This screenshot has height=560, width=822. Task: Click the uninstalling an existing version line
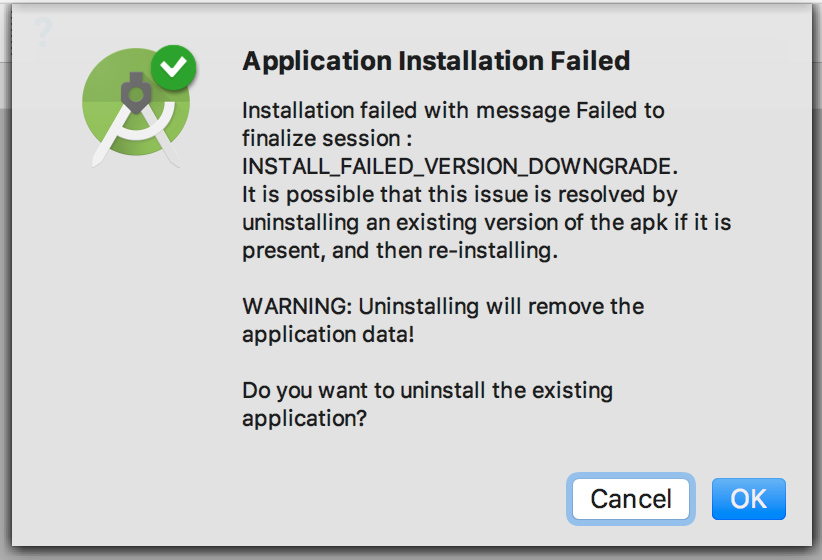(486, 223)
